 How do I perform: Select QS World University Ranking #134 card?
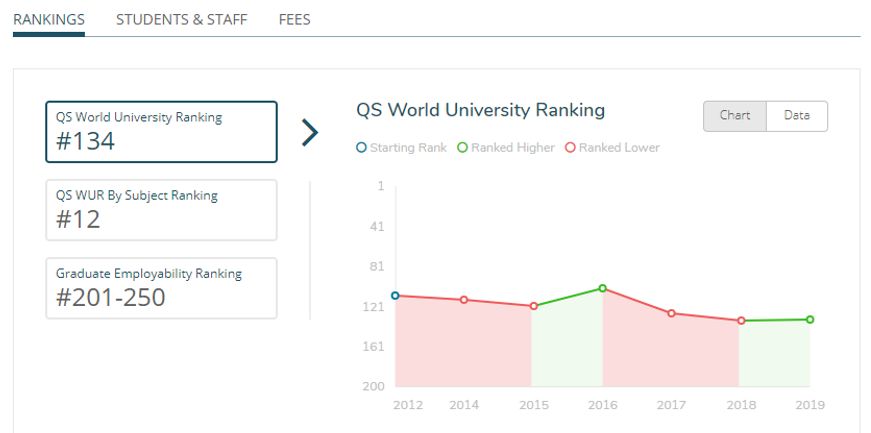161,132
